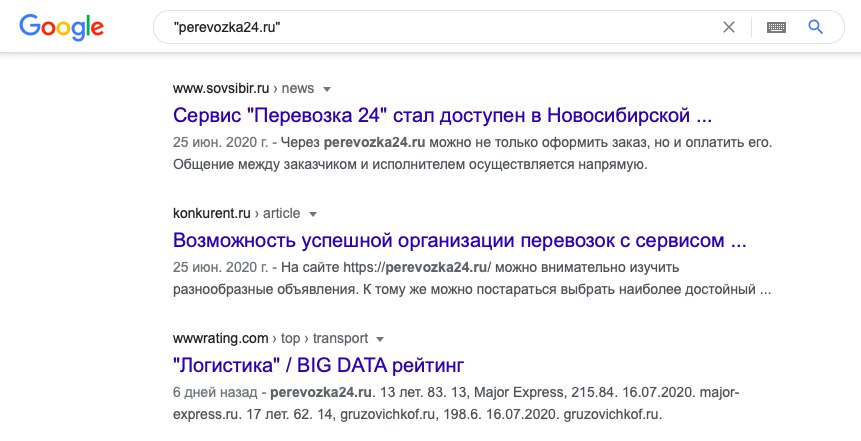Expand dropdown arrow next to sovsibir.ru news
Screen dimensions: 861x441
[x=327, y=89]
